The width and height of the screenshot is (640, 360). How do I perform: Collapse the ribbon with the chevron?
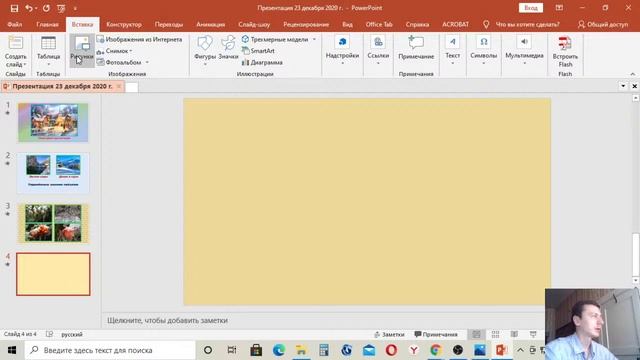(633, 74)
